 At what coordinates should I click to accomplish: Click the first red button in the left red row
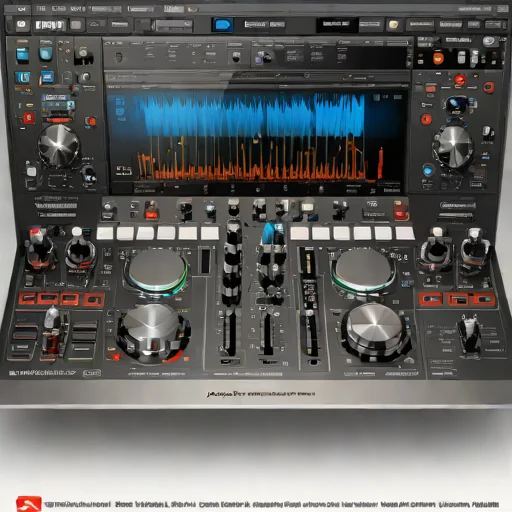click(27, 298)
